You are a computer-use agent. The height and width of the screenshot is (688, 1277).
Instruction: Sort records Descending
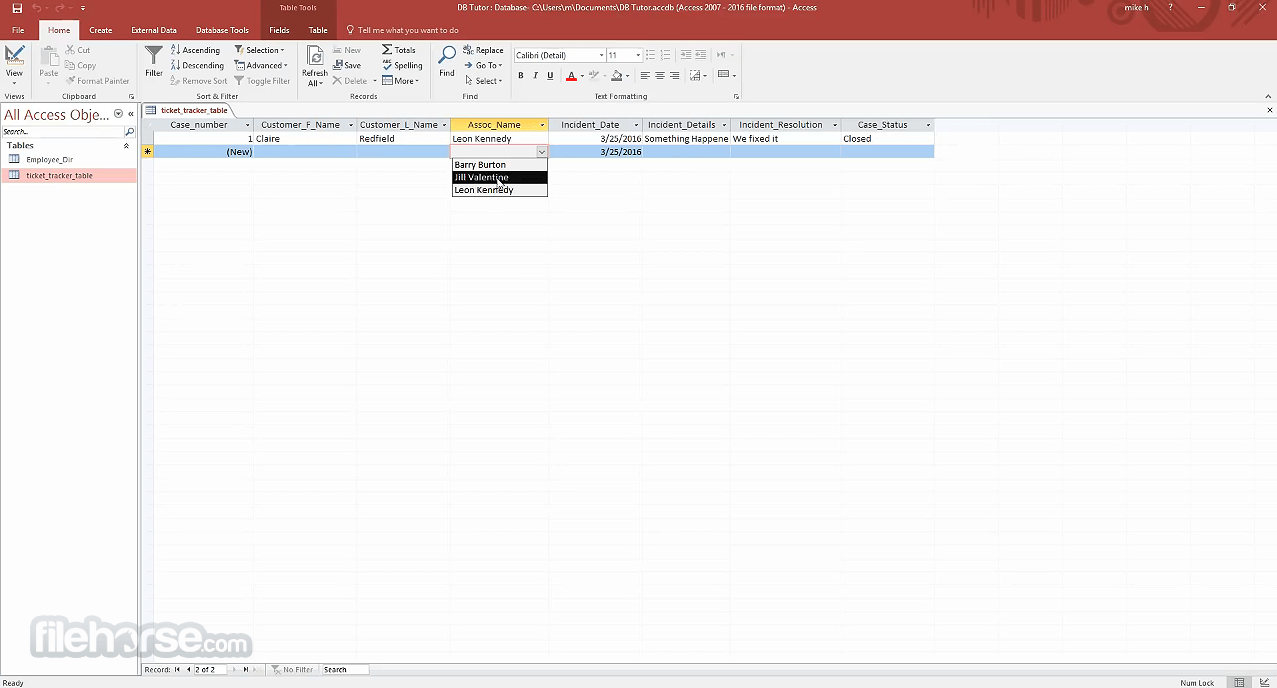click(x=197, y=65)
